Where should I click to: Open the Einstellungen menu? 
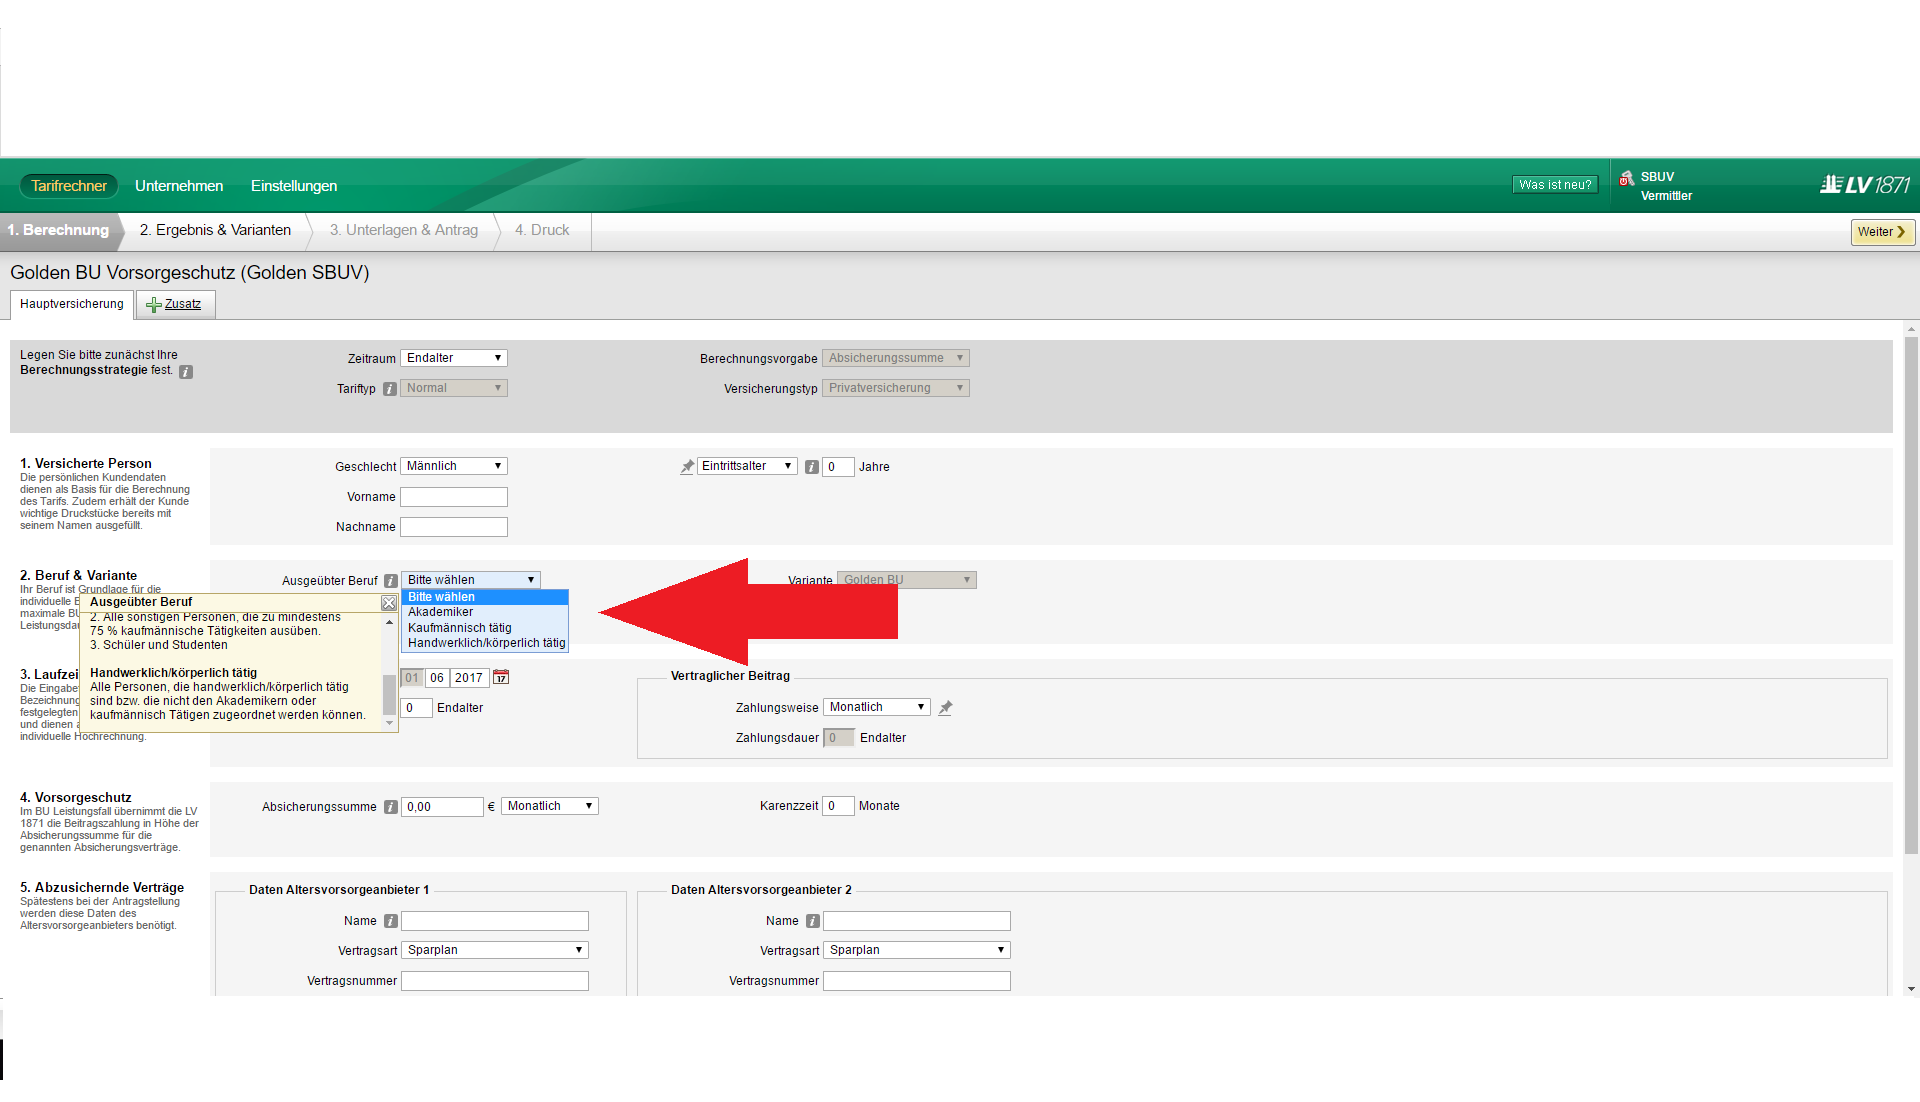point(294,186)
